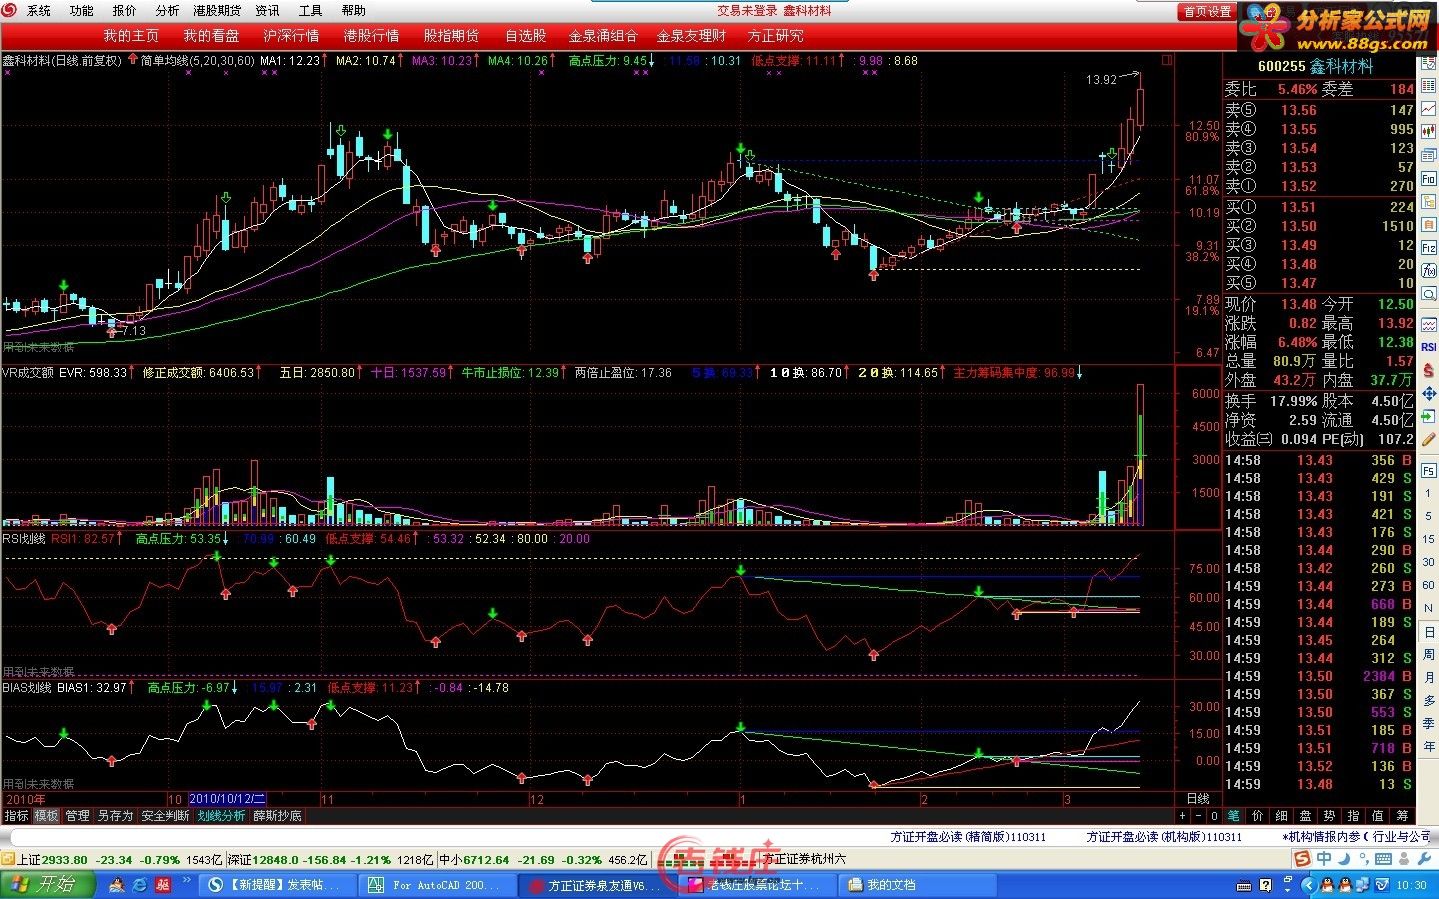Open 方证开盘必读(机构版)110311 link
1439x899 pixels.
1164,837
